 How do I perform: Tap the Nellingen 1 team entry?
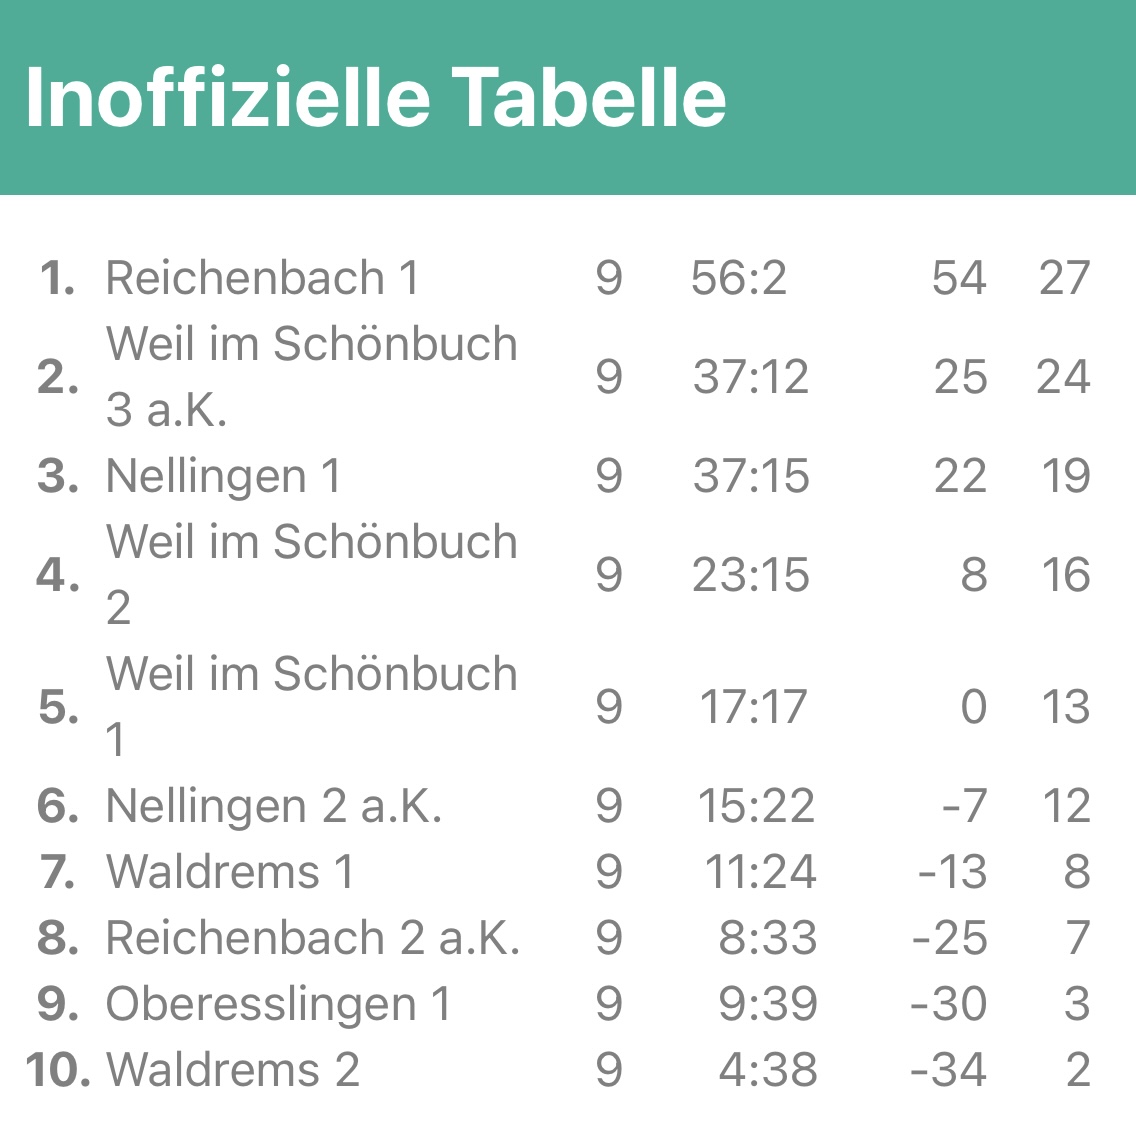coord(223,476)
